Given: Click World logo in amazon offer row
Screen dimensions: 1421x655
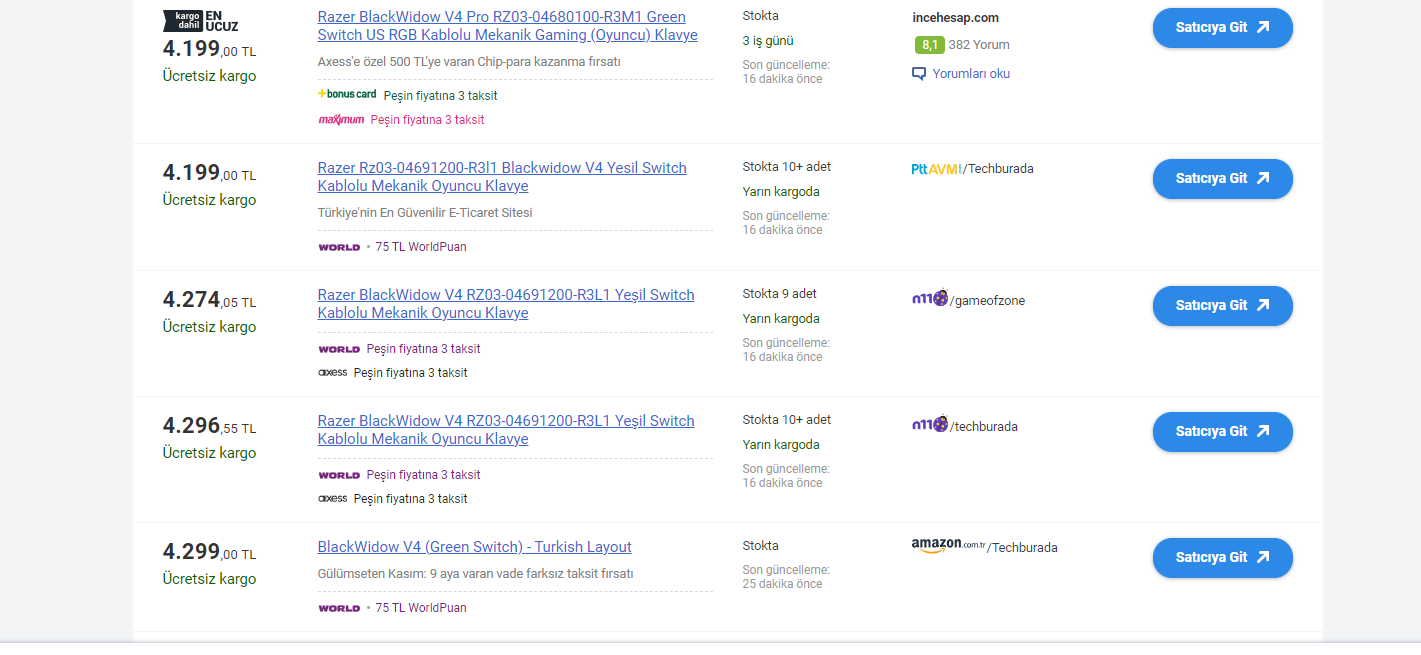Looking at the screenshot, I should pyautogui.click(x=339, y=608).
